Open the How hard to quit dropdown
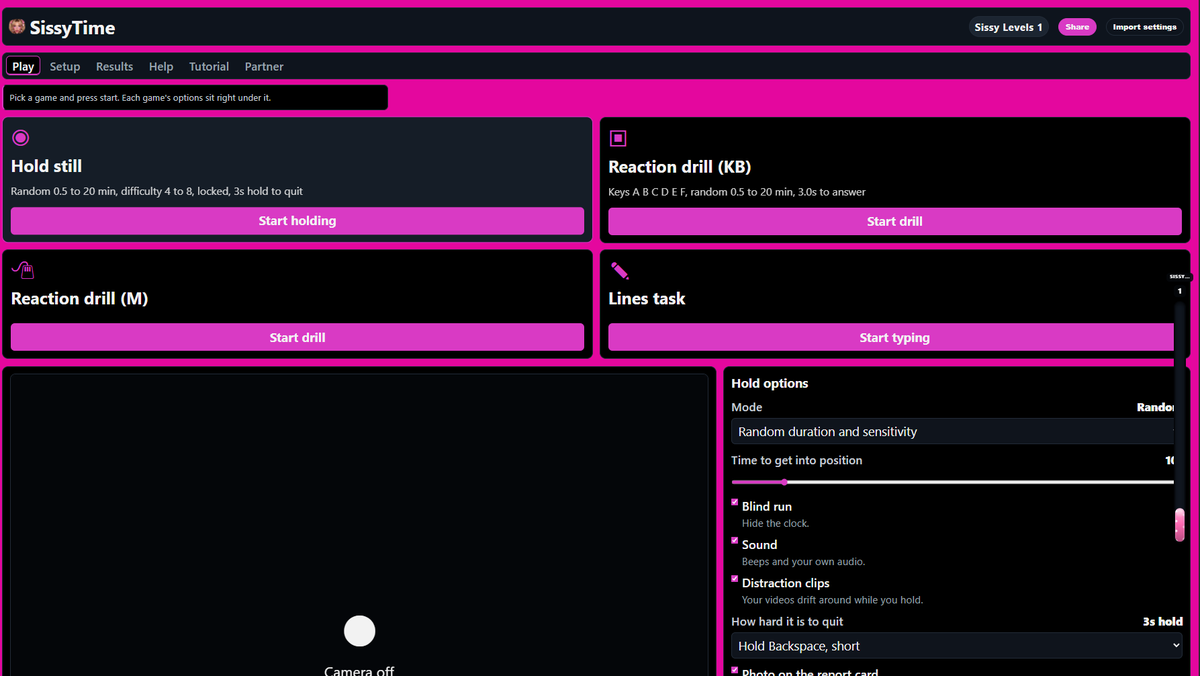The height and width of the screenshot is (676, 1200). (x=958, y=646)
